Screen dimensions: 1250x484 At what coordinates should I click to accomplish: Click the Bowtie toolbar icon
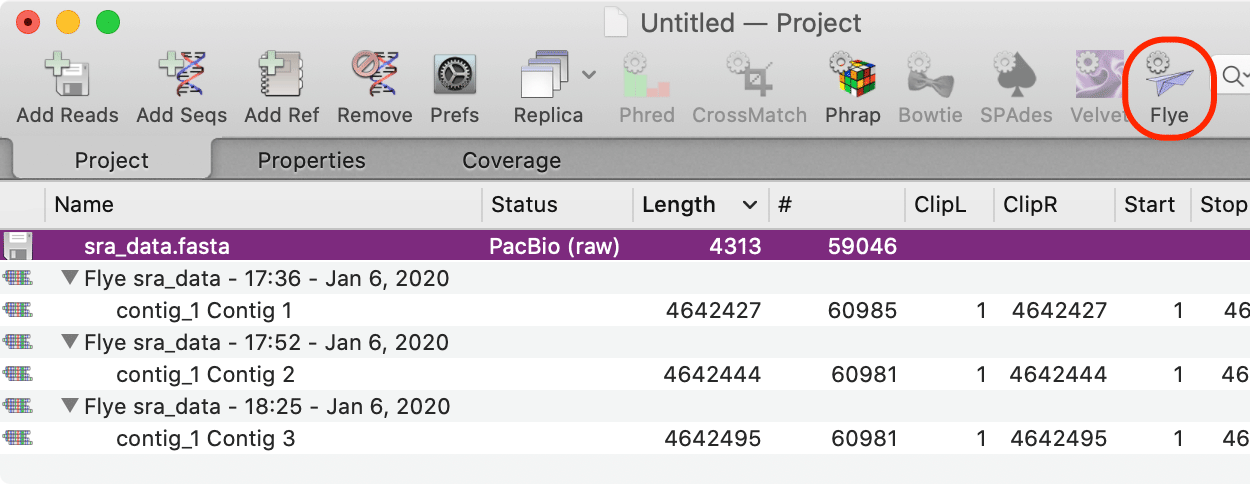point(930,76)
